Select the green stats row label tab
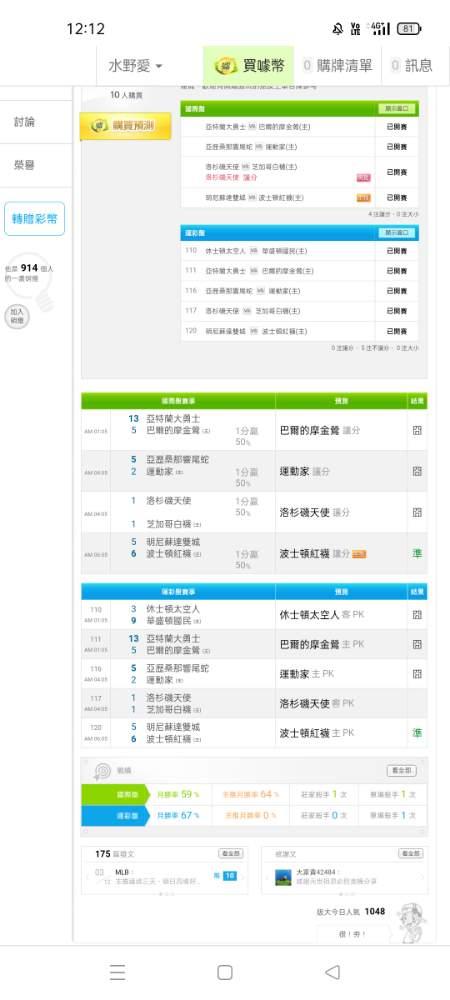450x1000 pixels. point(115,795)
